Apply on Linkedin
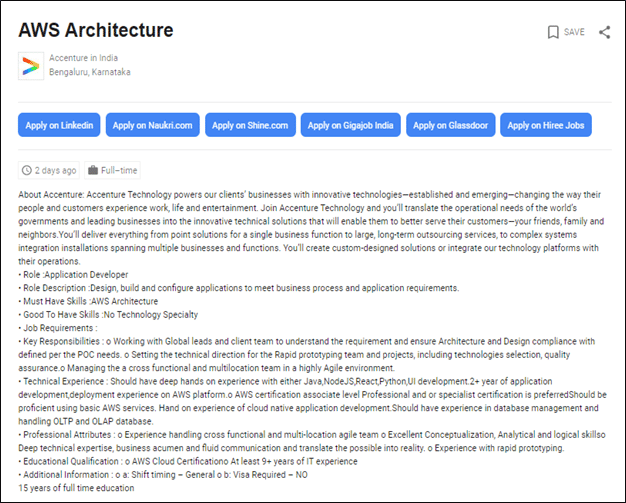Screen dimensions: 626x503 (x=59, y=125)
